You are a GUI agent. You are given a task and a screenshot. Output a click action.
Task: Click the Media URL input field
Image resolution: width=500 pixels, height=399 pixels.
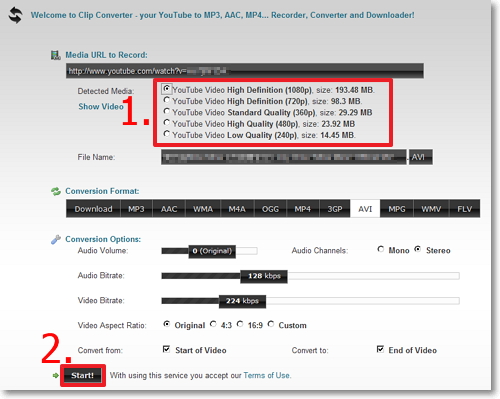pos(245,71)
